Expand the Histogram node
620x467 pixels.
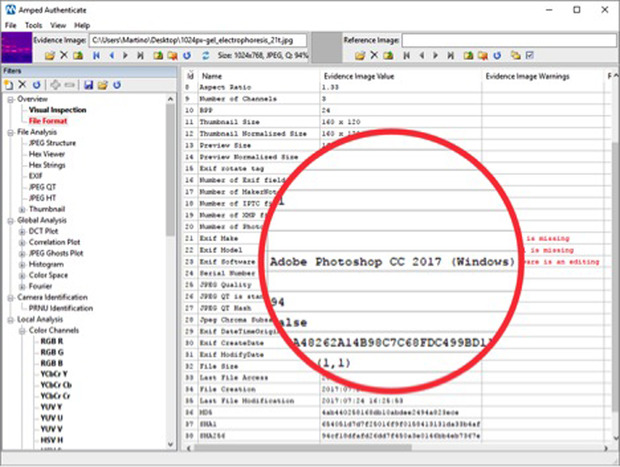point(23,265)
